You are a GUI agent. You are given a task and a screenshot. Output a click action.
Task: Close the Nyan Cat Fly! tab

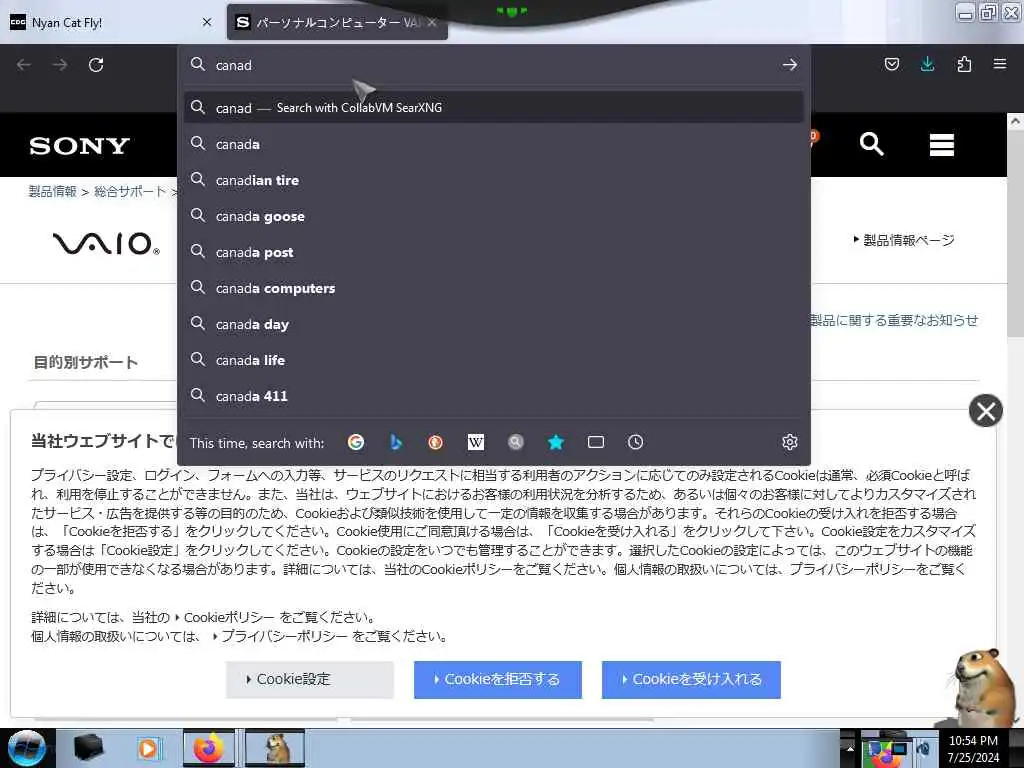pos(207,22)
